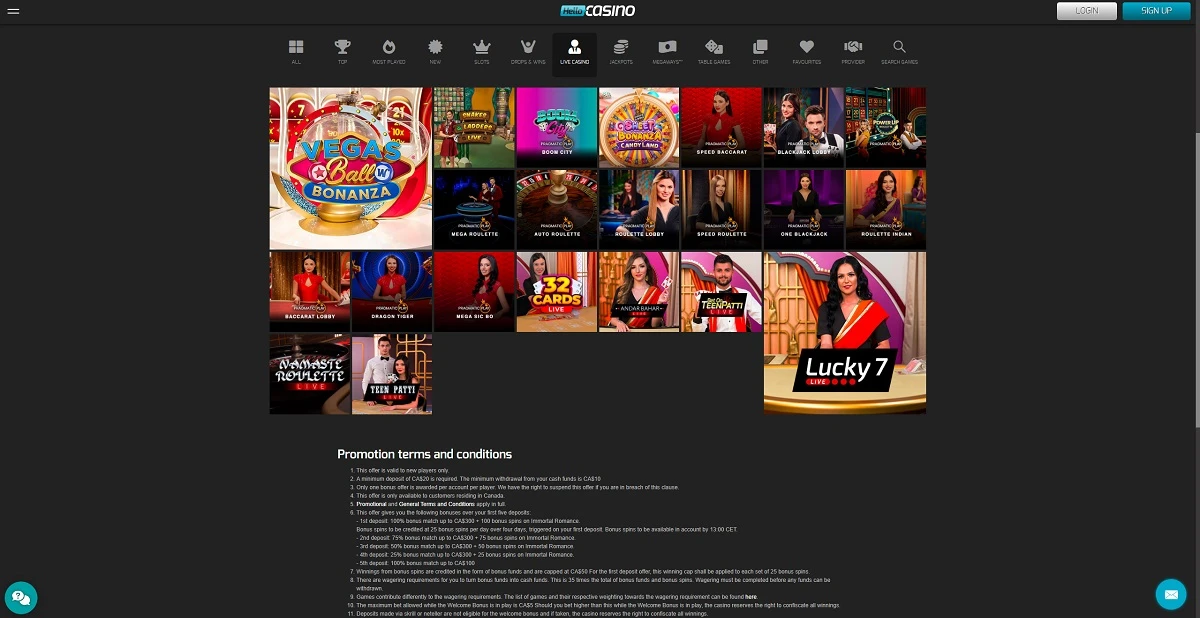This screenshot has height=618, width=1200.
Task: Open the Teen Patti Live game
Action: (x=392, y=374)
